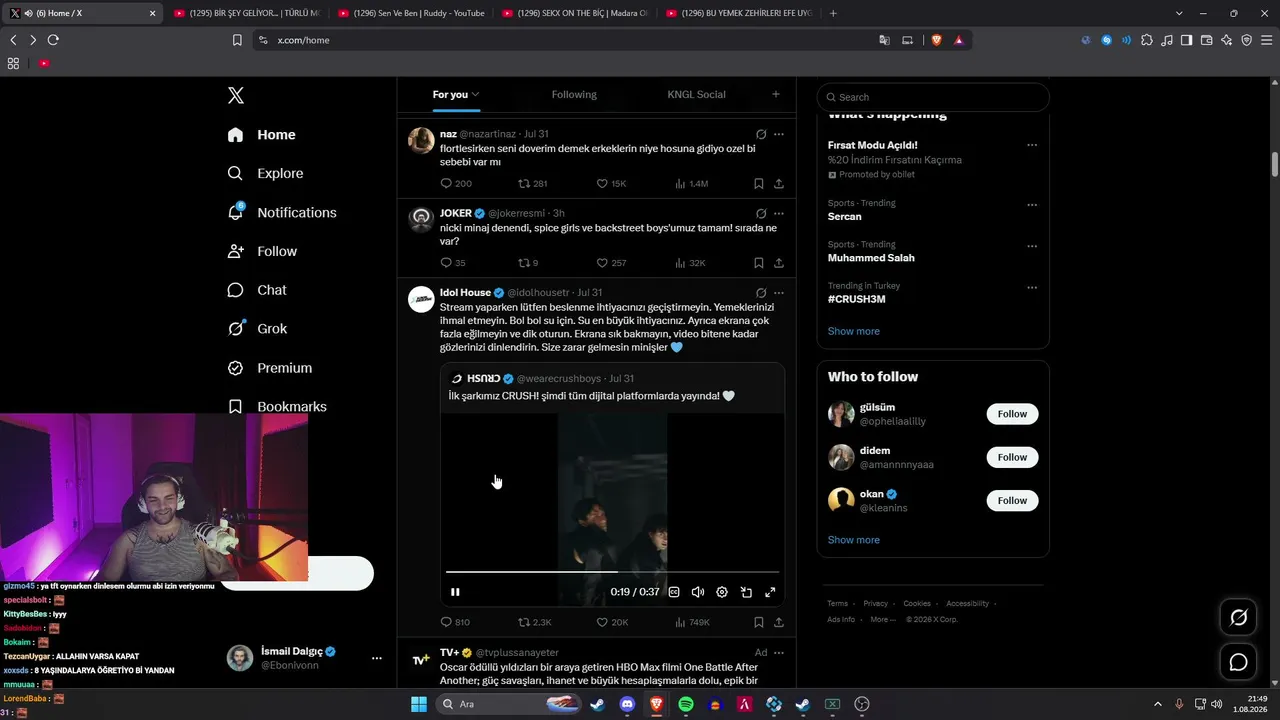The height and width of the screenshot is (720, 1280).
Task: Switch to Sen Ve Ben YouTube tab
Action: click(x=410, y=13)
